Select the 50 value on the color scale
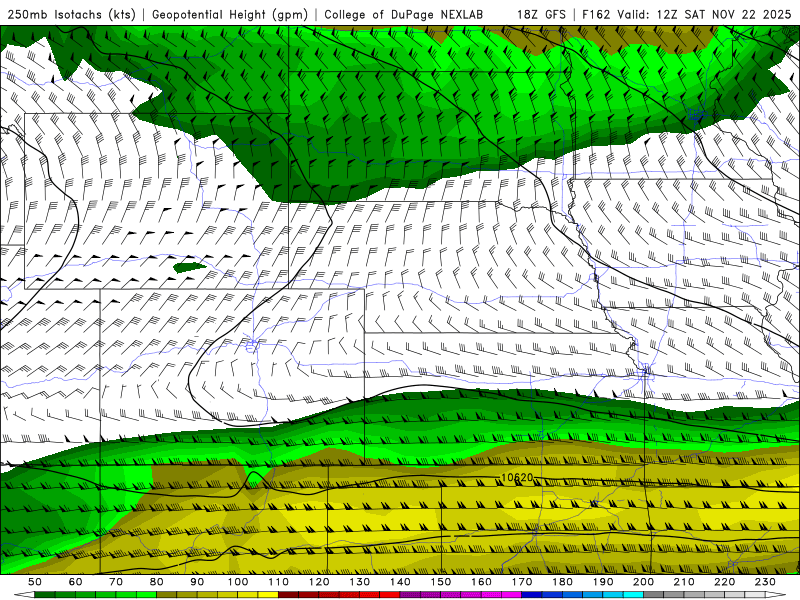Viewport: 800px width, 600px height. point(35,582)
